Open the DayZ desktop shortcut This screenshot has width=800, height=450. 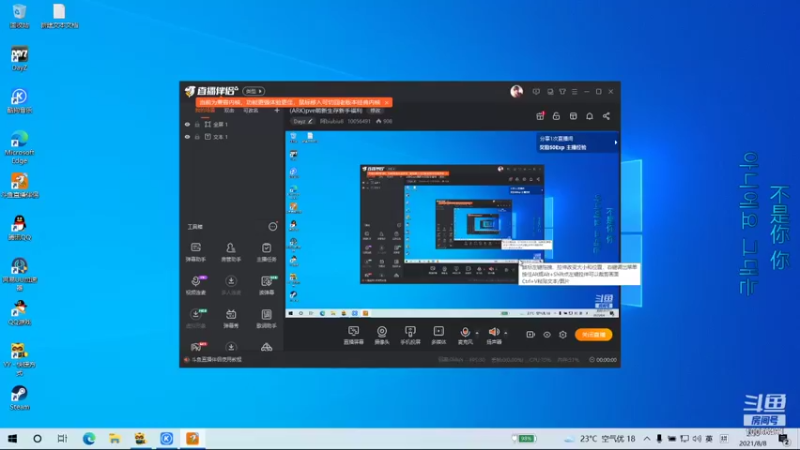[19, 58]
